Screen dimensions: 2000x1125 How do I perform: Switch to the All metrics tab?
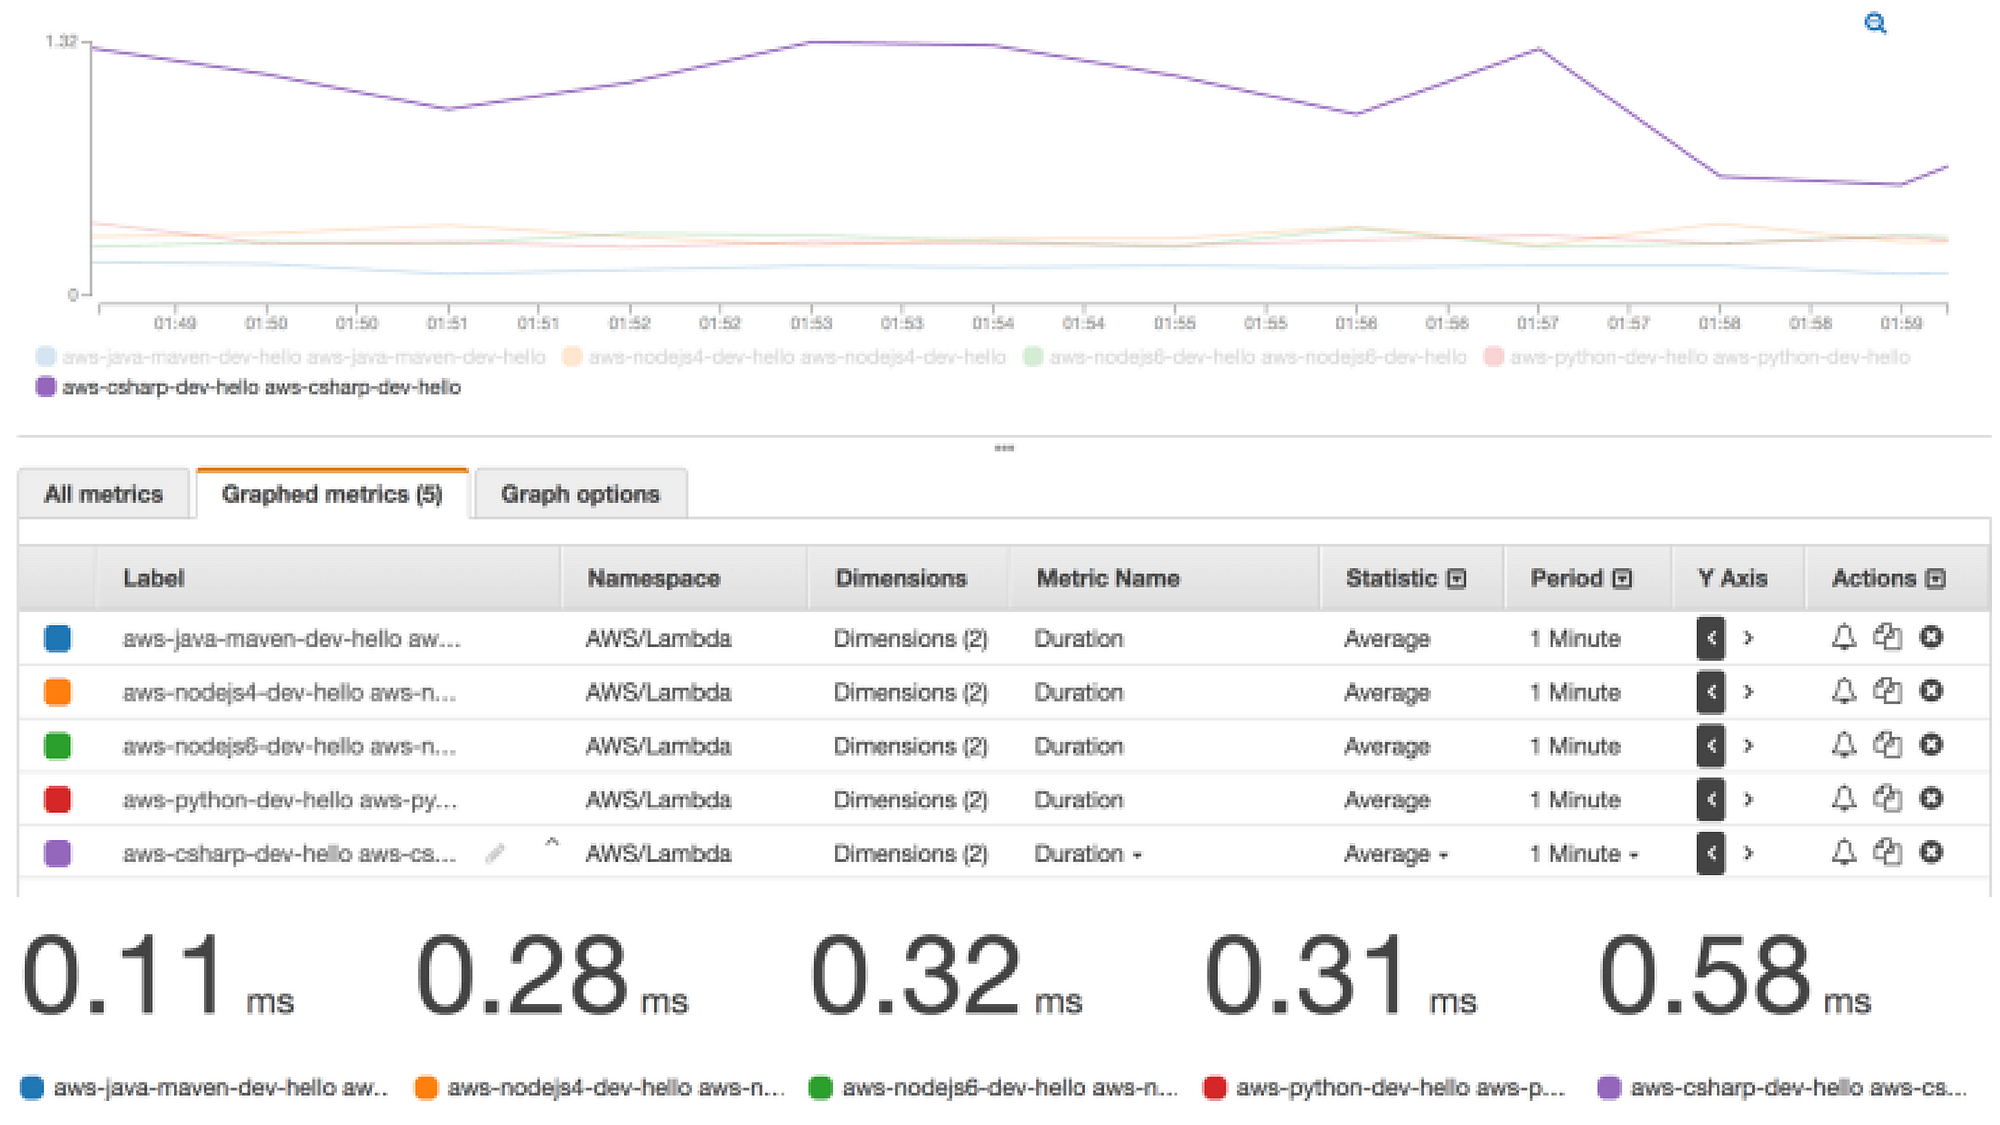tap(103, 493)
